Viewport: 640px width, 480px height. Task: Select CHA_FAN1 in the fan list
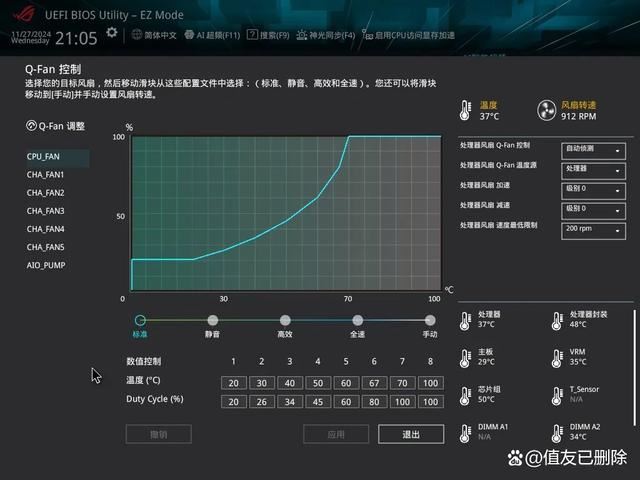(45, 175)
